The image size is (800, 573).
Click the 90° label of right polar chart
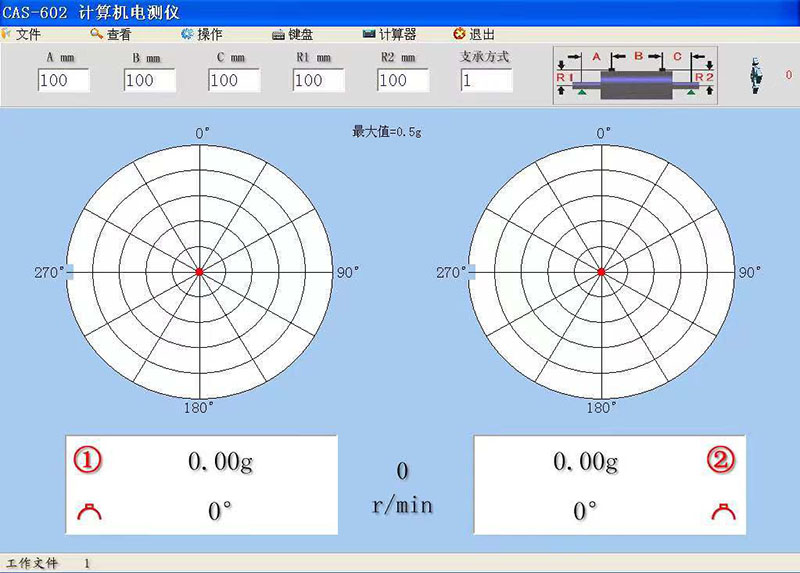tap(750, 272)
